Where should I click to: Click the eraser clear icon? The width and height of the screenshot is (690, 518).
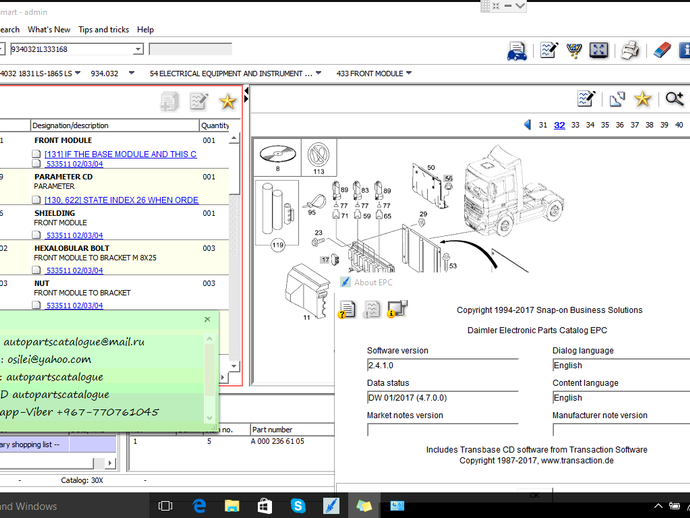(x=662, y=50)
